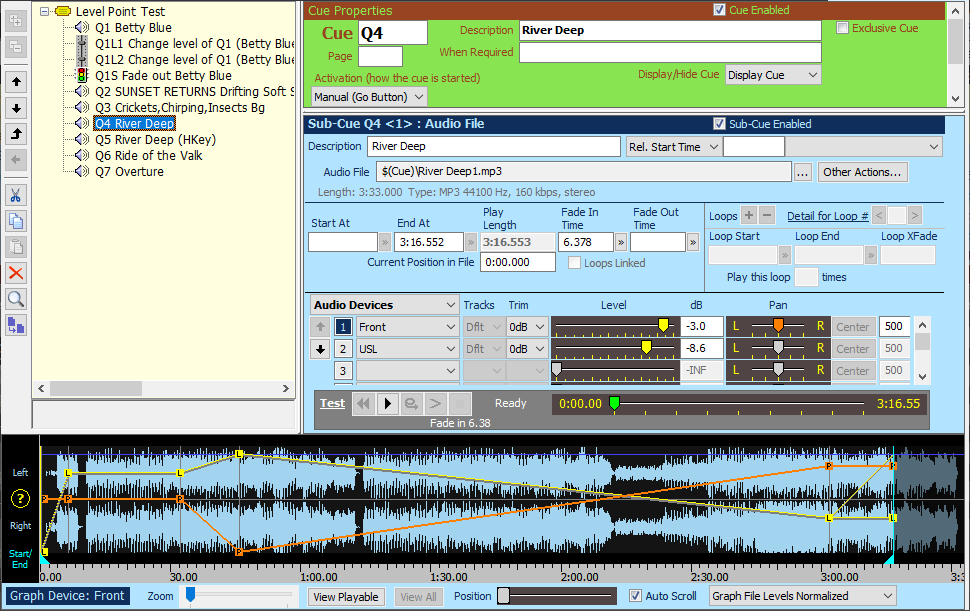This screenshot has height=611, width=970.
Task: Select cue Q2 SUNSET RETURNS in the tree
Action: [194, 92]
